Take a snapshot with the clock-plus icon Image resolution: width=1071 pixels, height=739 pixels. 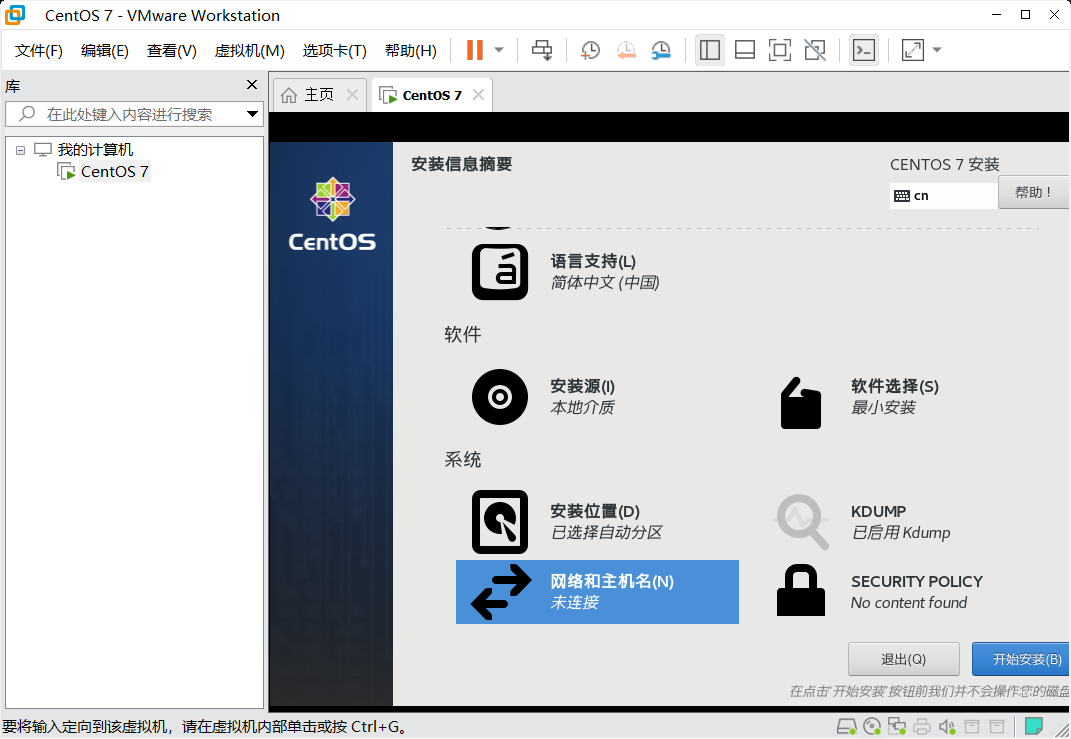coord(590,50)
